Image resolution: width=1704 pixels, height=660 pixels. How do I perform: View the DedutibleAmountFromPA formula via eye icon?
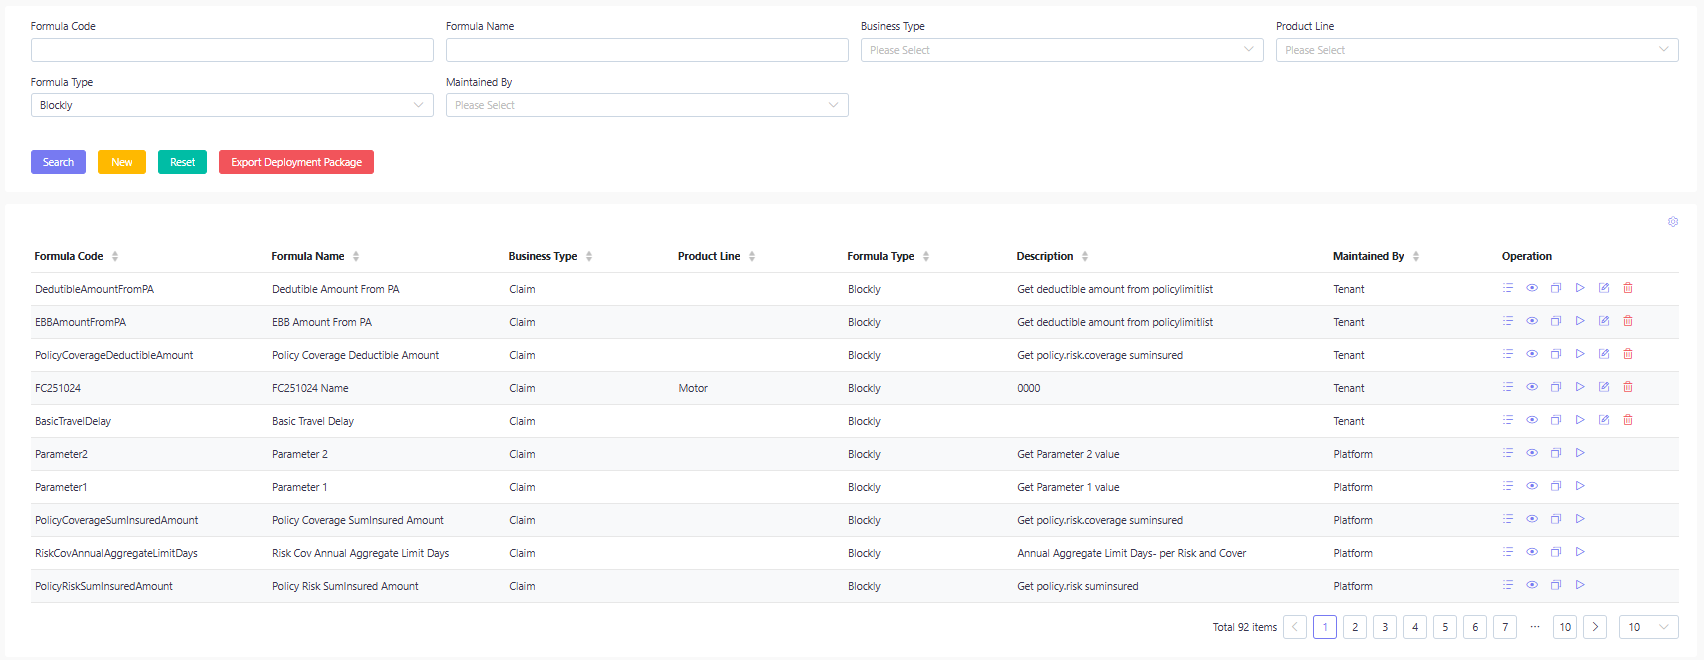pyautogui.click(x=1532, y=288)
